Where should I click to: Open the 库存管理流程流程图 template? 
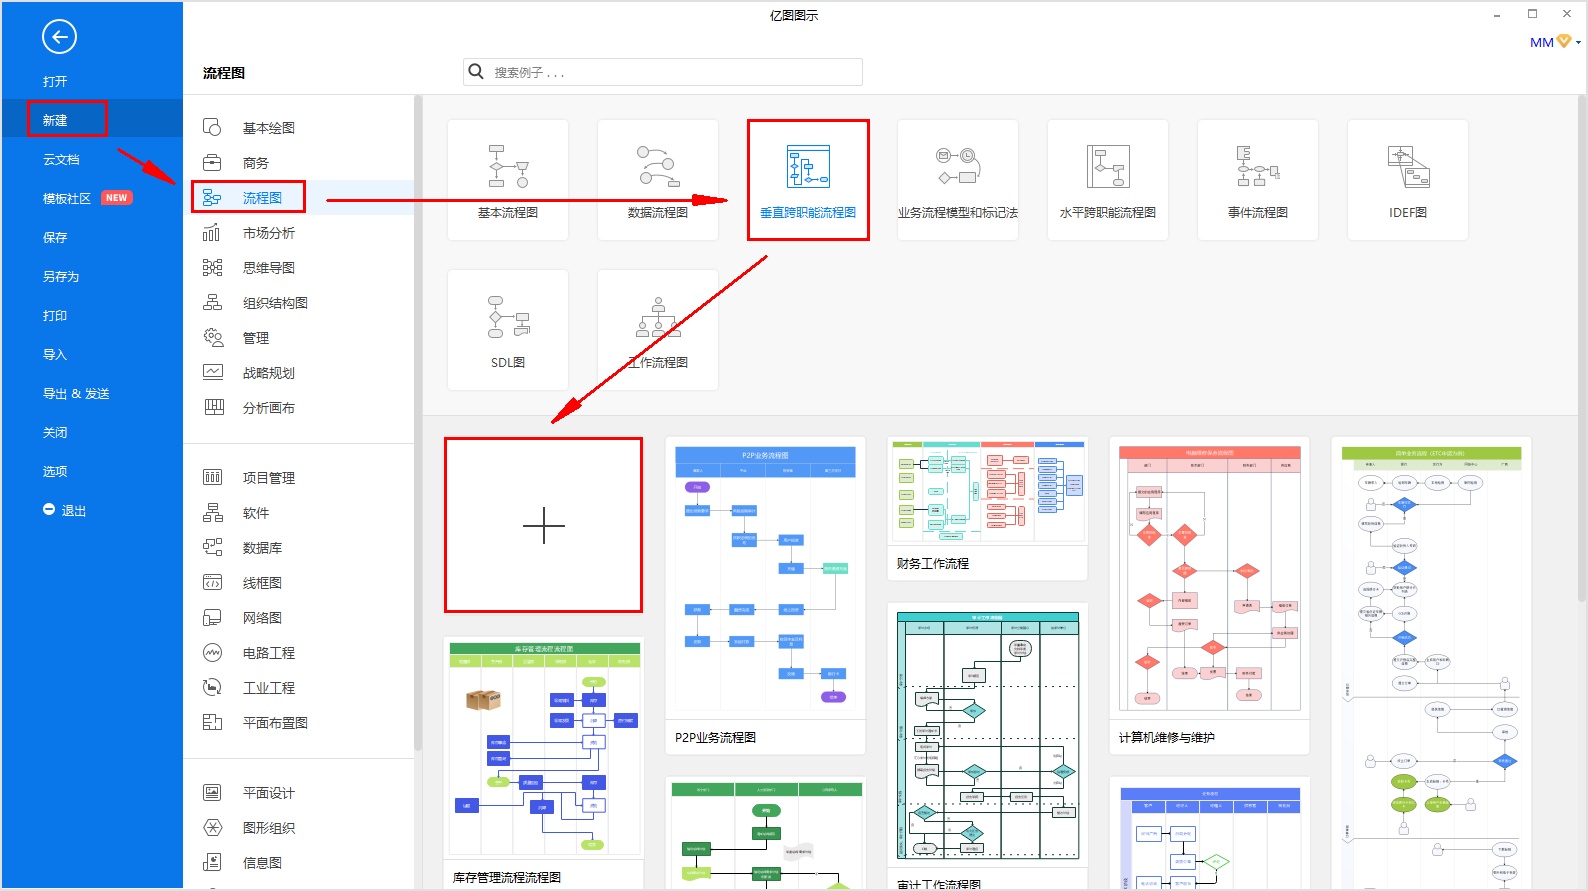click(544, 763)
